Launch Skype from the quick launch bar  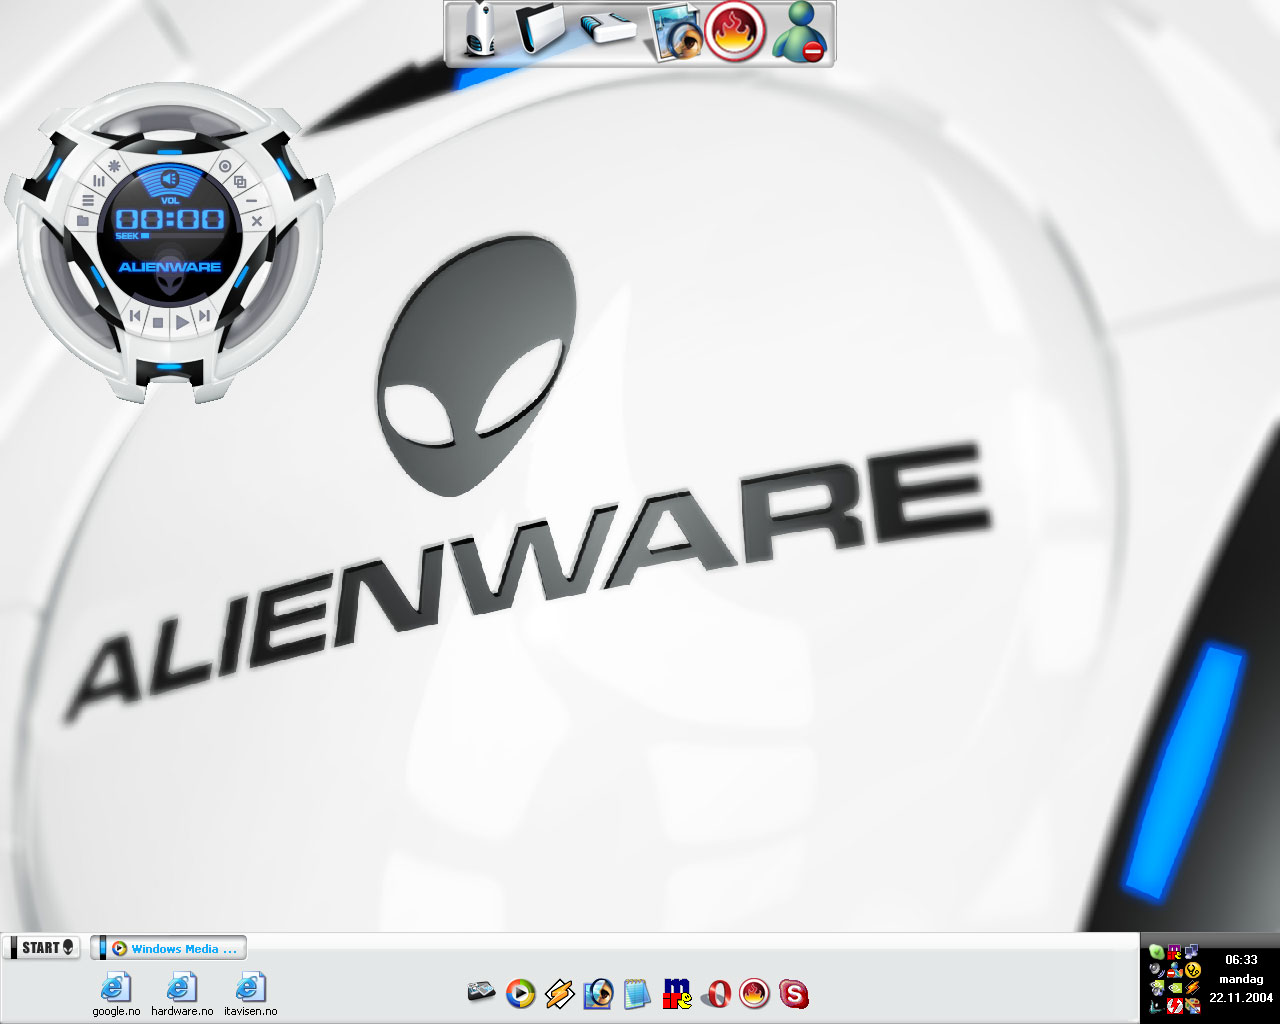click(x=794, y=994)
